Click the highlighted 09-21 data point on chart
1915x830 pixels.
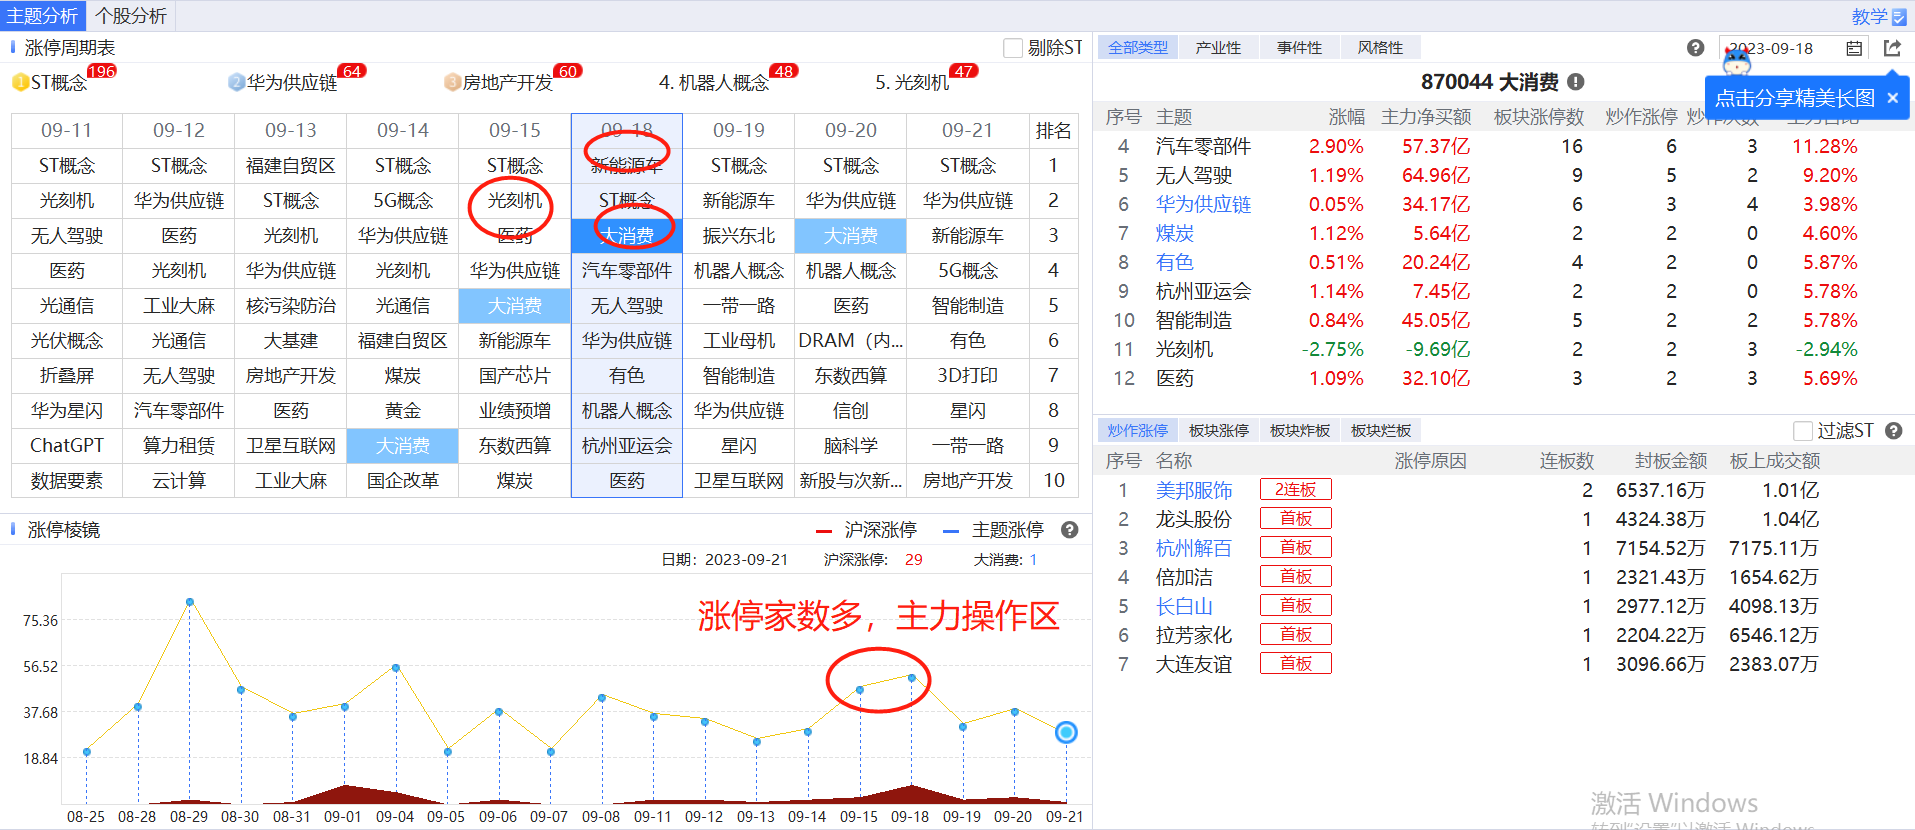coord(1066,732)
